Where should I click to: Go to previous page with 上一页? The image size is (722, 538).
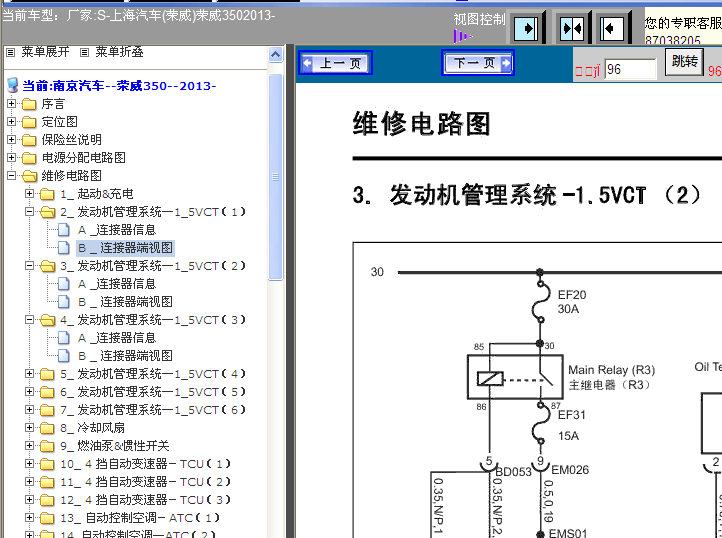(335, 63)
